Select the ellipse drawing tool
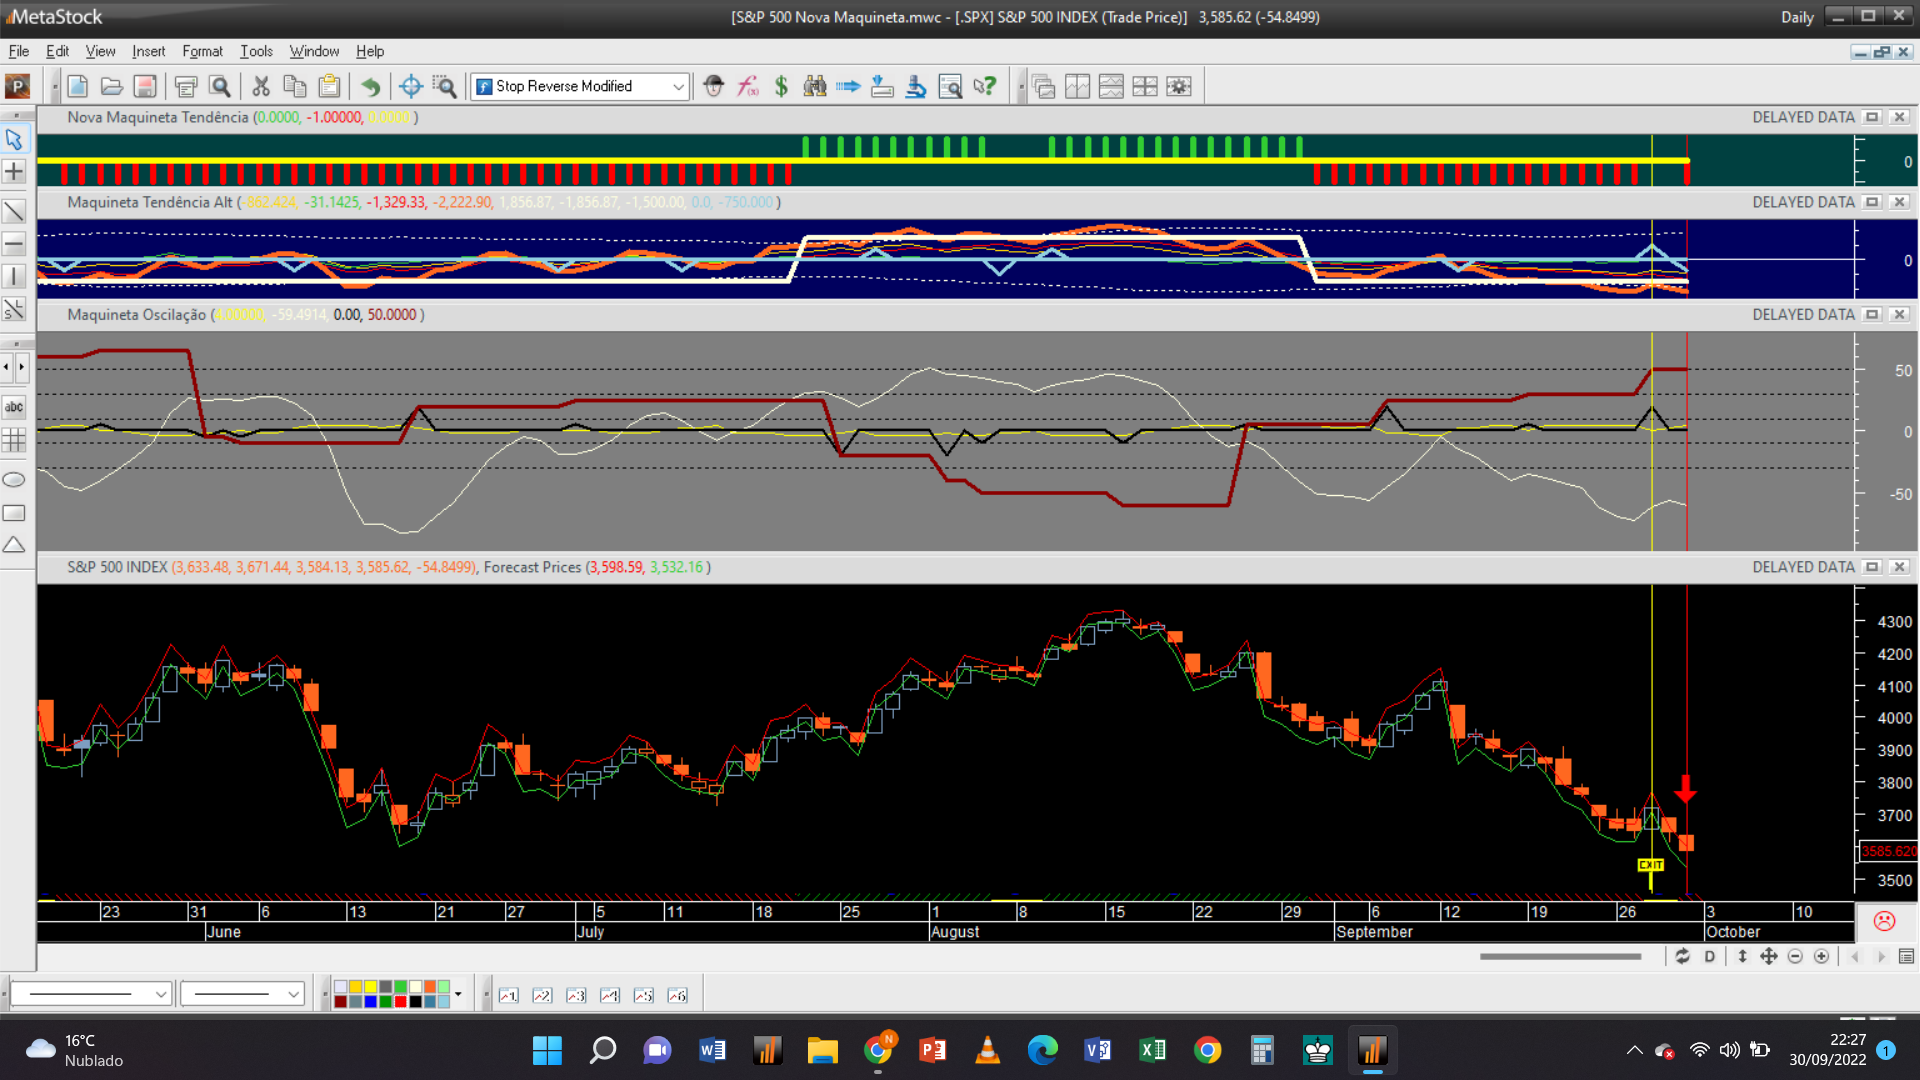This screenshot has height=1080, width=1920. pos(14,480)
